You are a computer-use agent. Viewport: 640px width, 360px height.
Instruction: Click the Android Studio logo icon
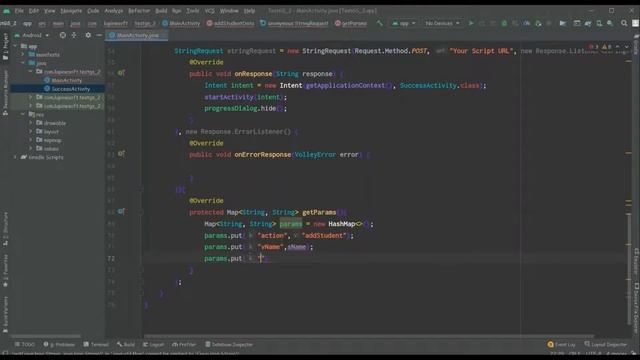[6, 11]
